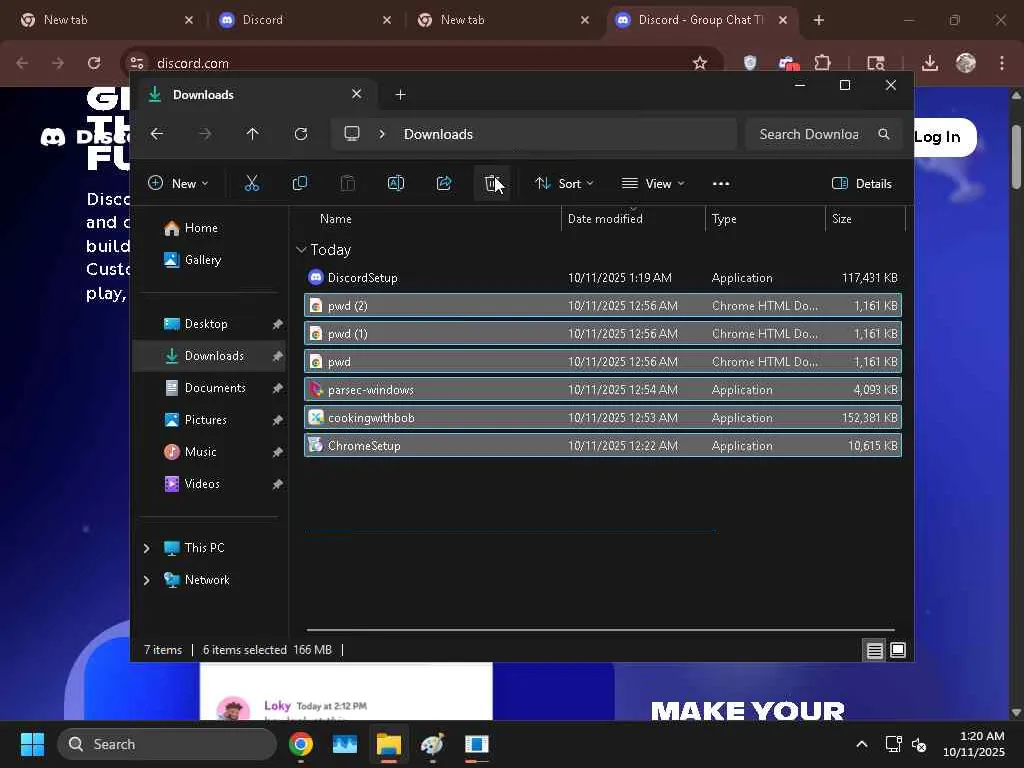The image size is (1024, 768).
Task: Open the View dropdown
Action: point(653,183)
